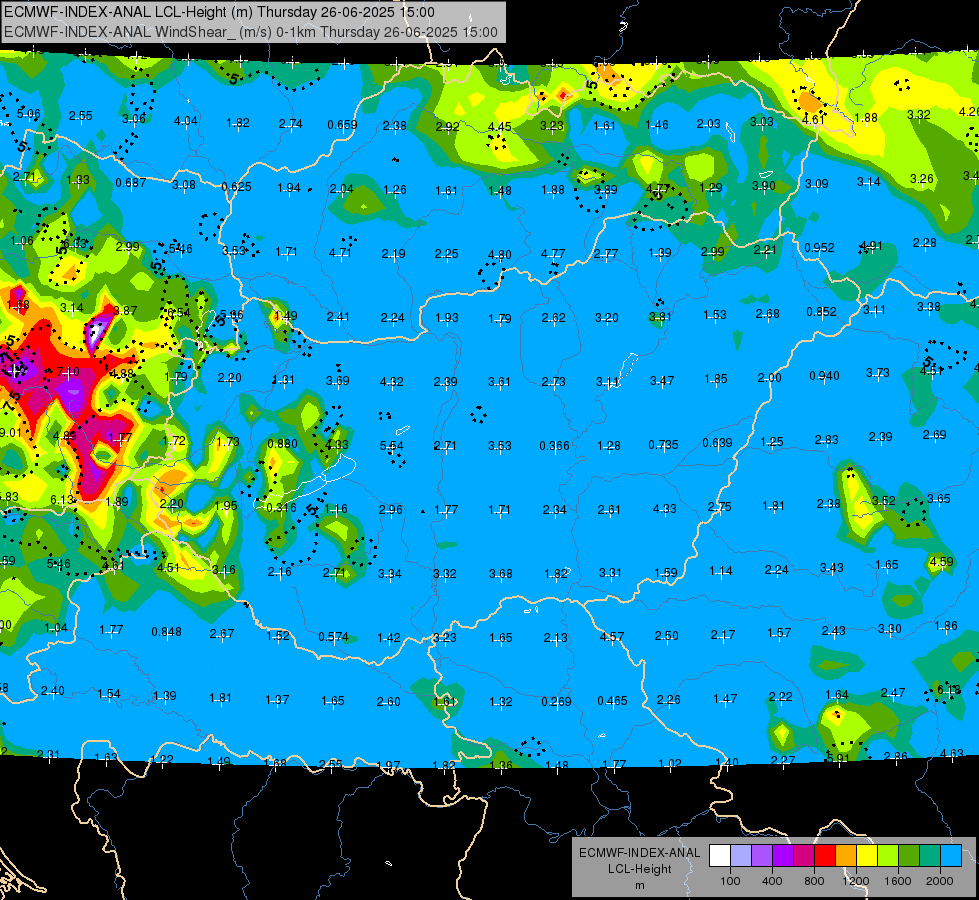The height and width of the screenshot is (900, 979).
Task: Click the wind shear value 3.65
Action: pyautogui.click(x=939, y=498)
